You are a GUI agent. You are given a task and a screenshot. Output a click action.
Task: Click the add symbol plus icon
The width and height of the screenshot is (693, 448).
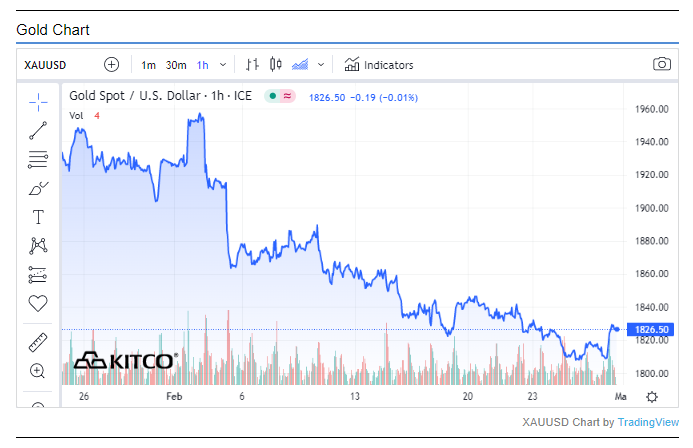[x=112, y=65]
